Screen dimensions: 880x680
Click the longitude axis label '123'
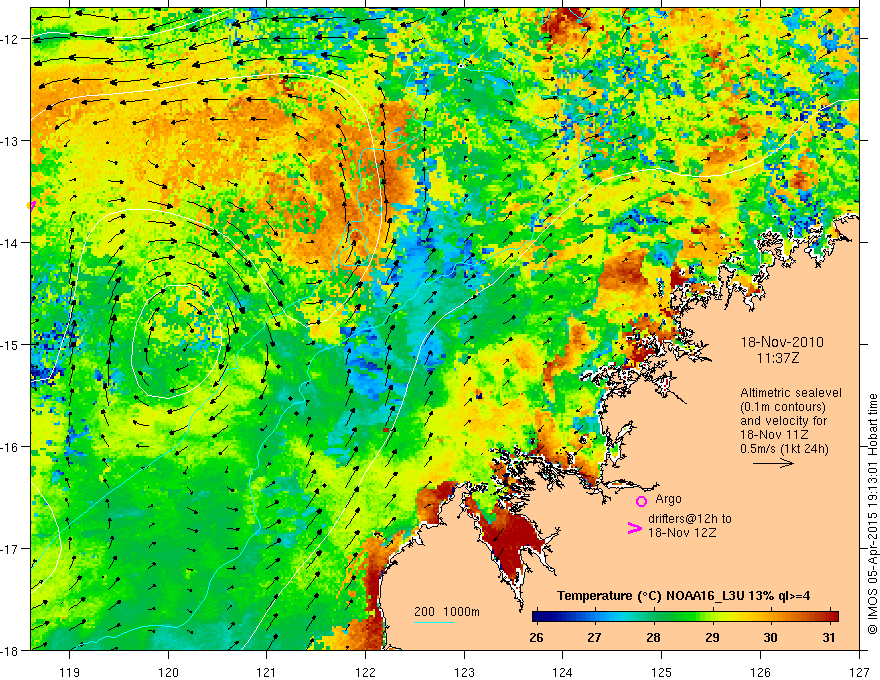(464, 672)
